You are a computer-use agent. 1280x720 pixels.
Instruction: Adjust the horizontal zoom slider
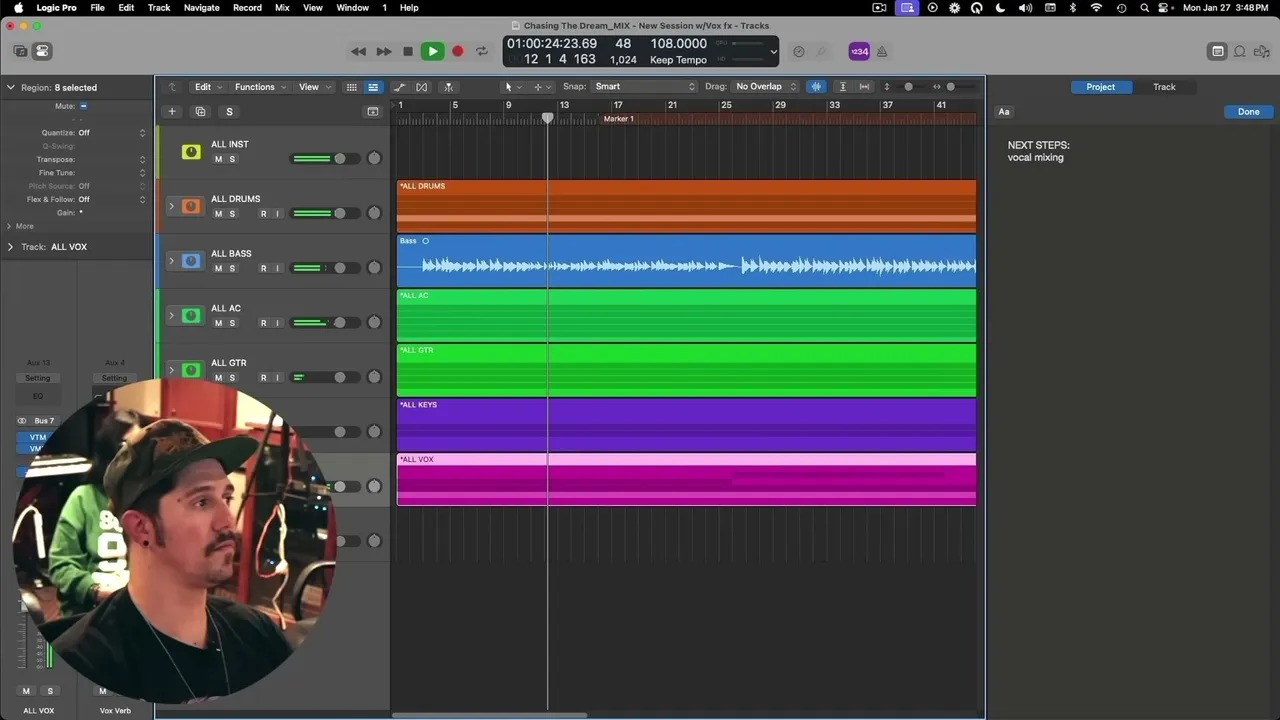(951, 87)
